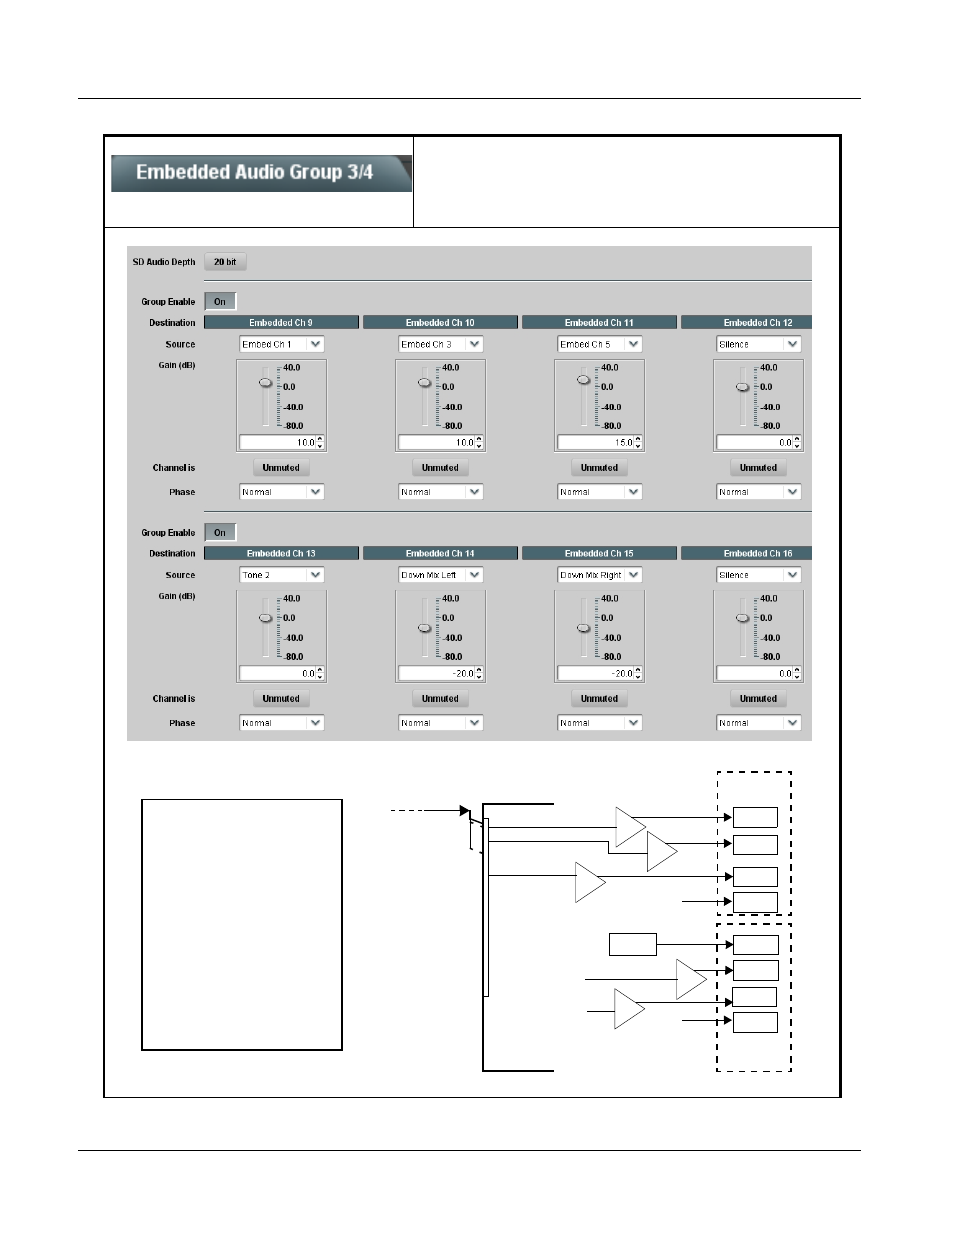Viewport: 954px width, 1235px height.
Task: Click the 20 bit SD Audio Depth button
Action: point(225,262)
